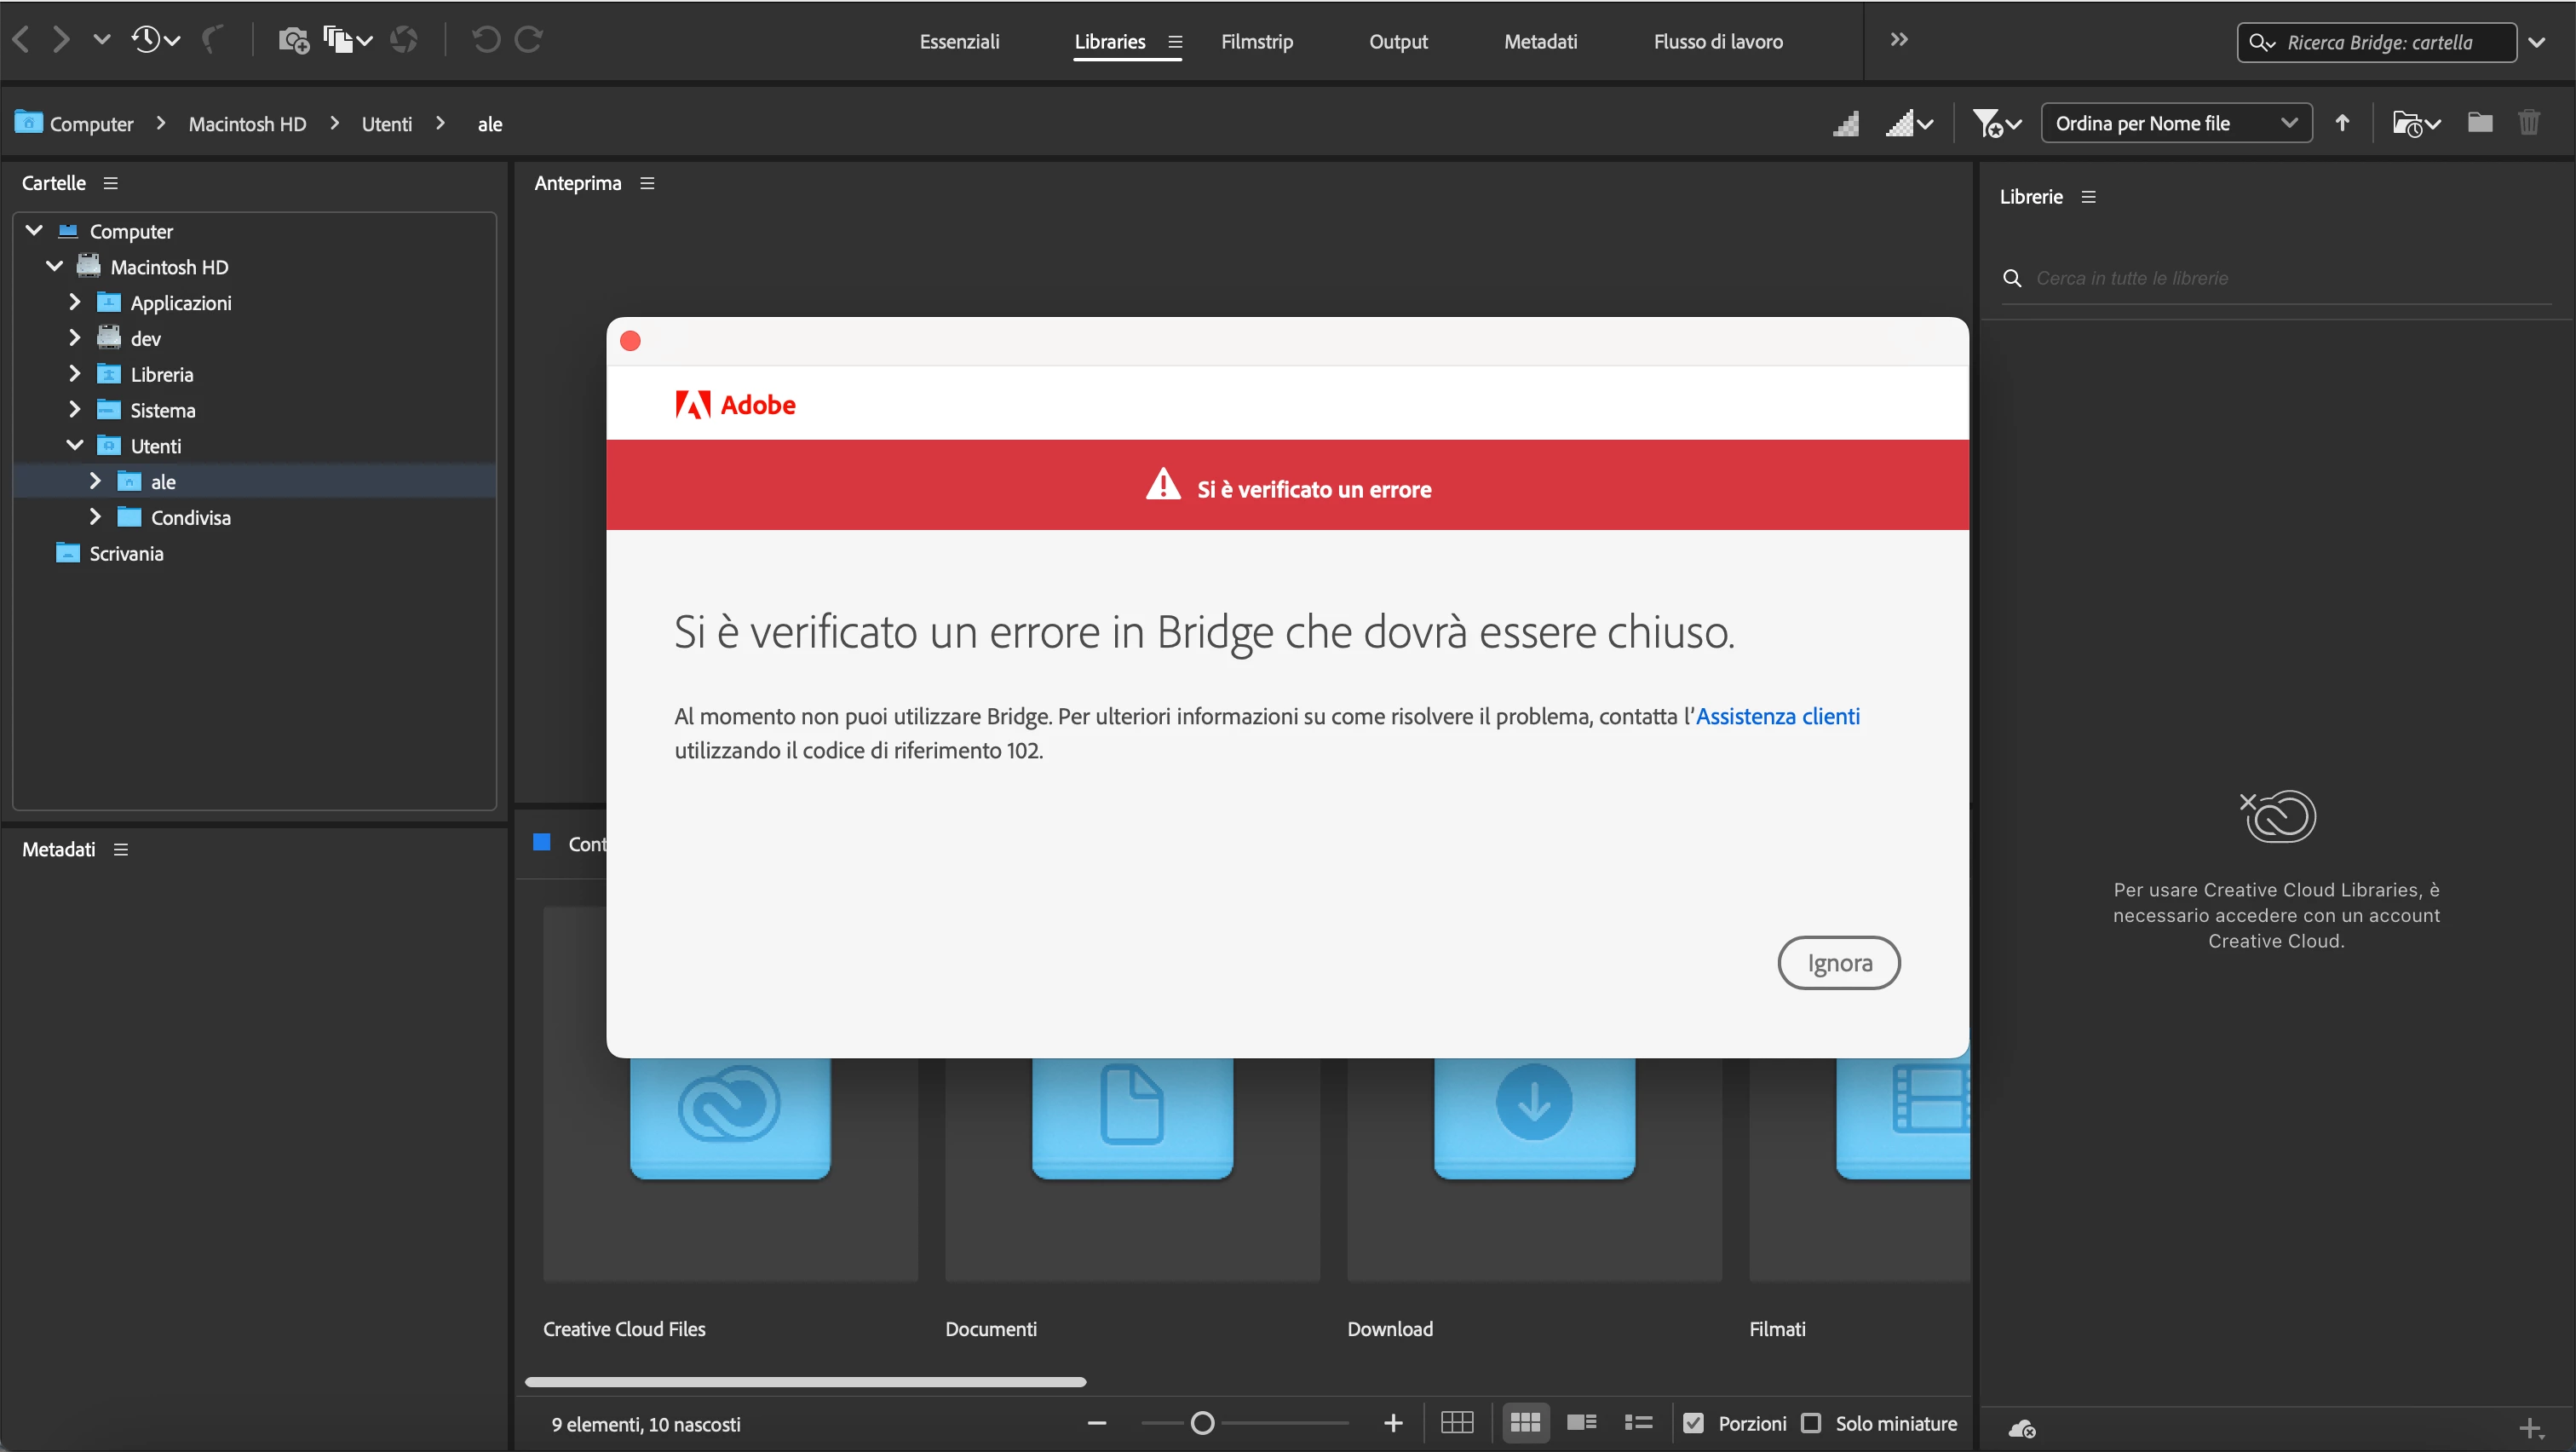Click the rotate counterclockwise icon
The width and height of the screenshot is (2576, 1452).
486,40
